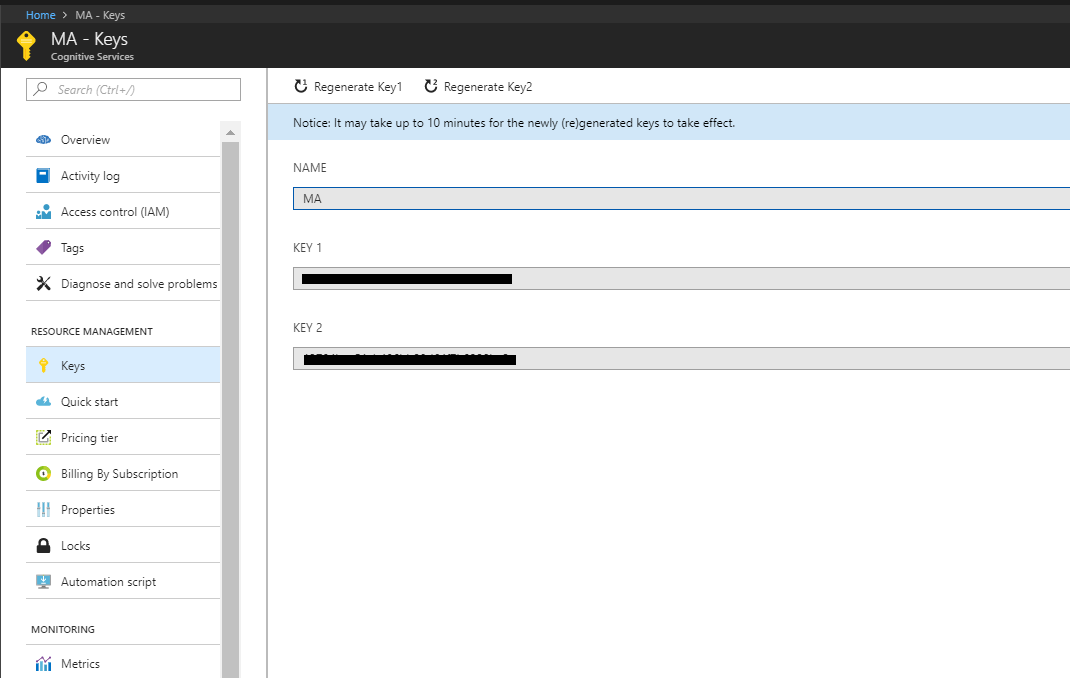Open Billing By Subscription
This screenshot has width=1070, height=678.
coord(123,473)
